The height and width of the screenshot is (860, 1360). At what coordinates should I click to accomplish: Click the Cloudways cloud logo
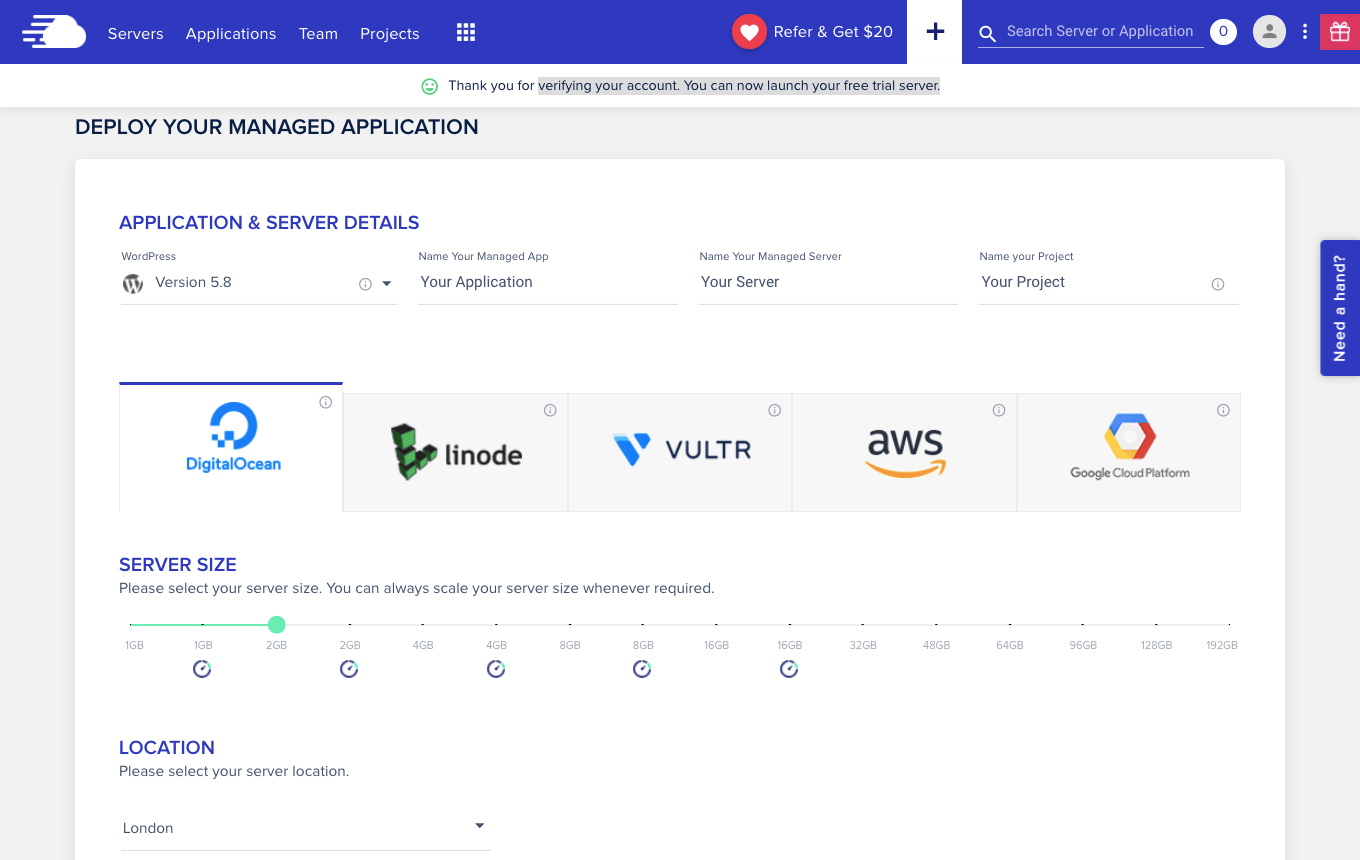[54, 32]
